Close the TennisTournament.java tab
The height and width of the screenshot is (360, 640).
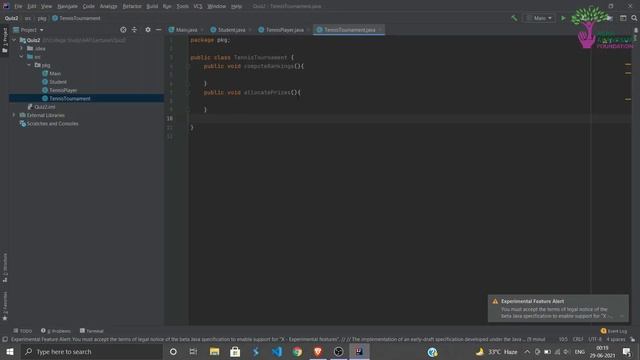pos(380,30)
